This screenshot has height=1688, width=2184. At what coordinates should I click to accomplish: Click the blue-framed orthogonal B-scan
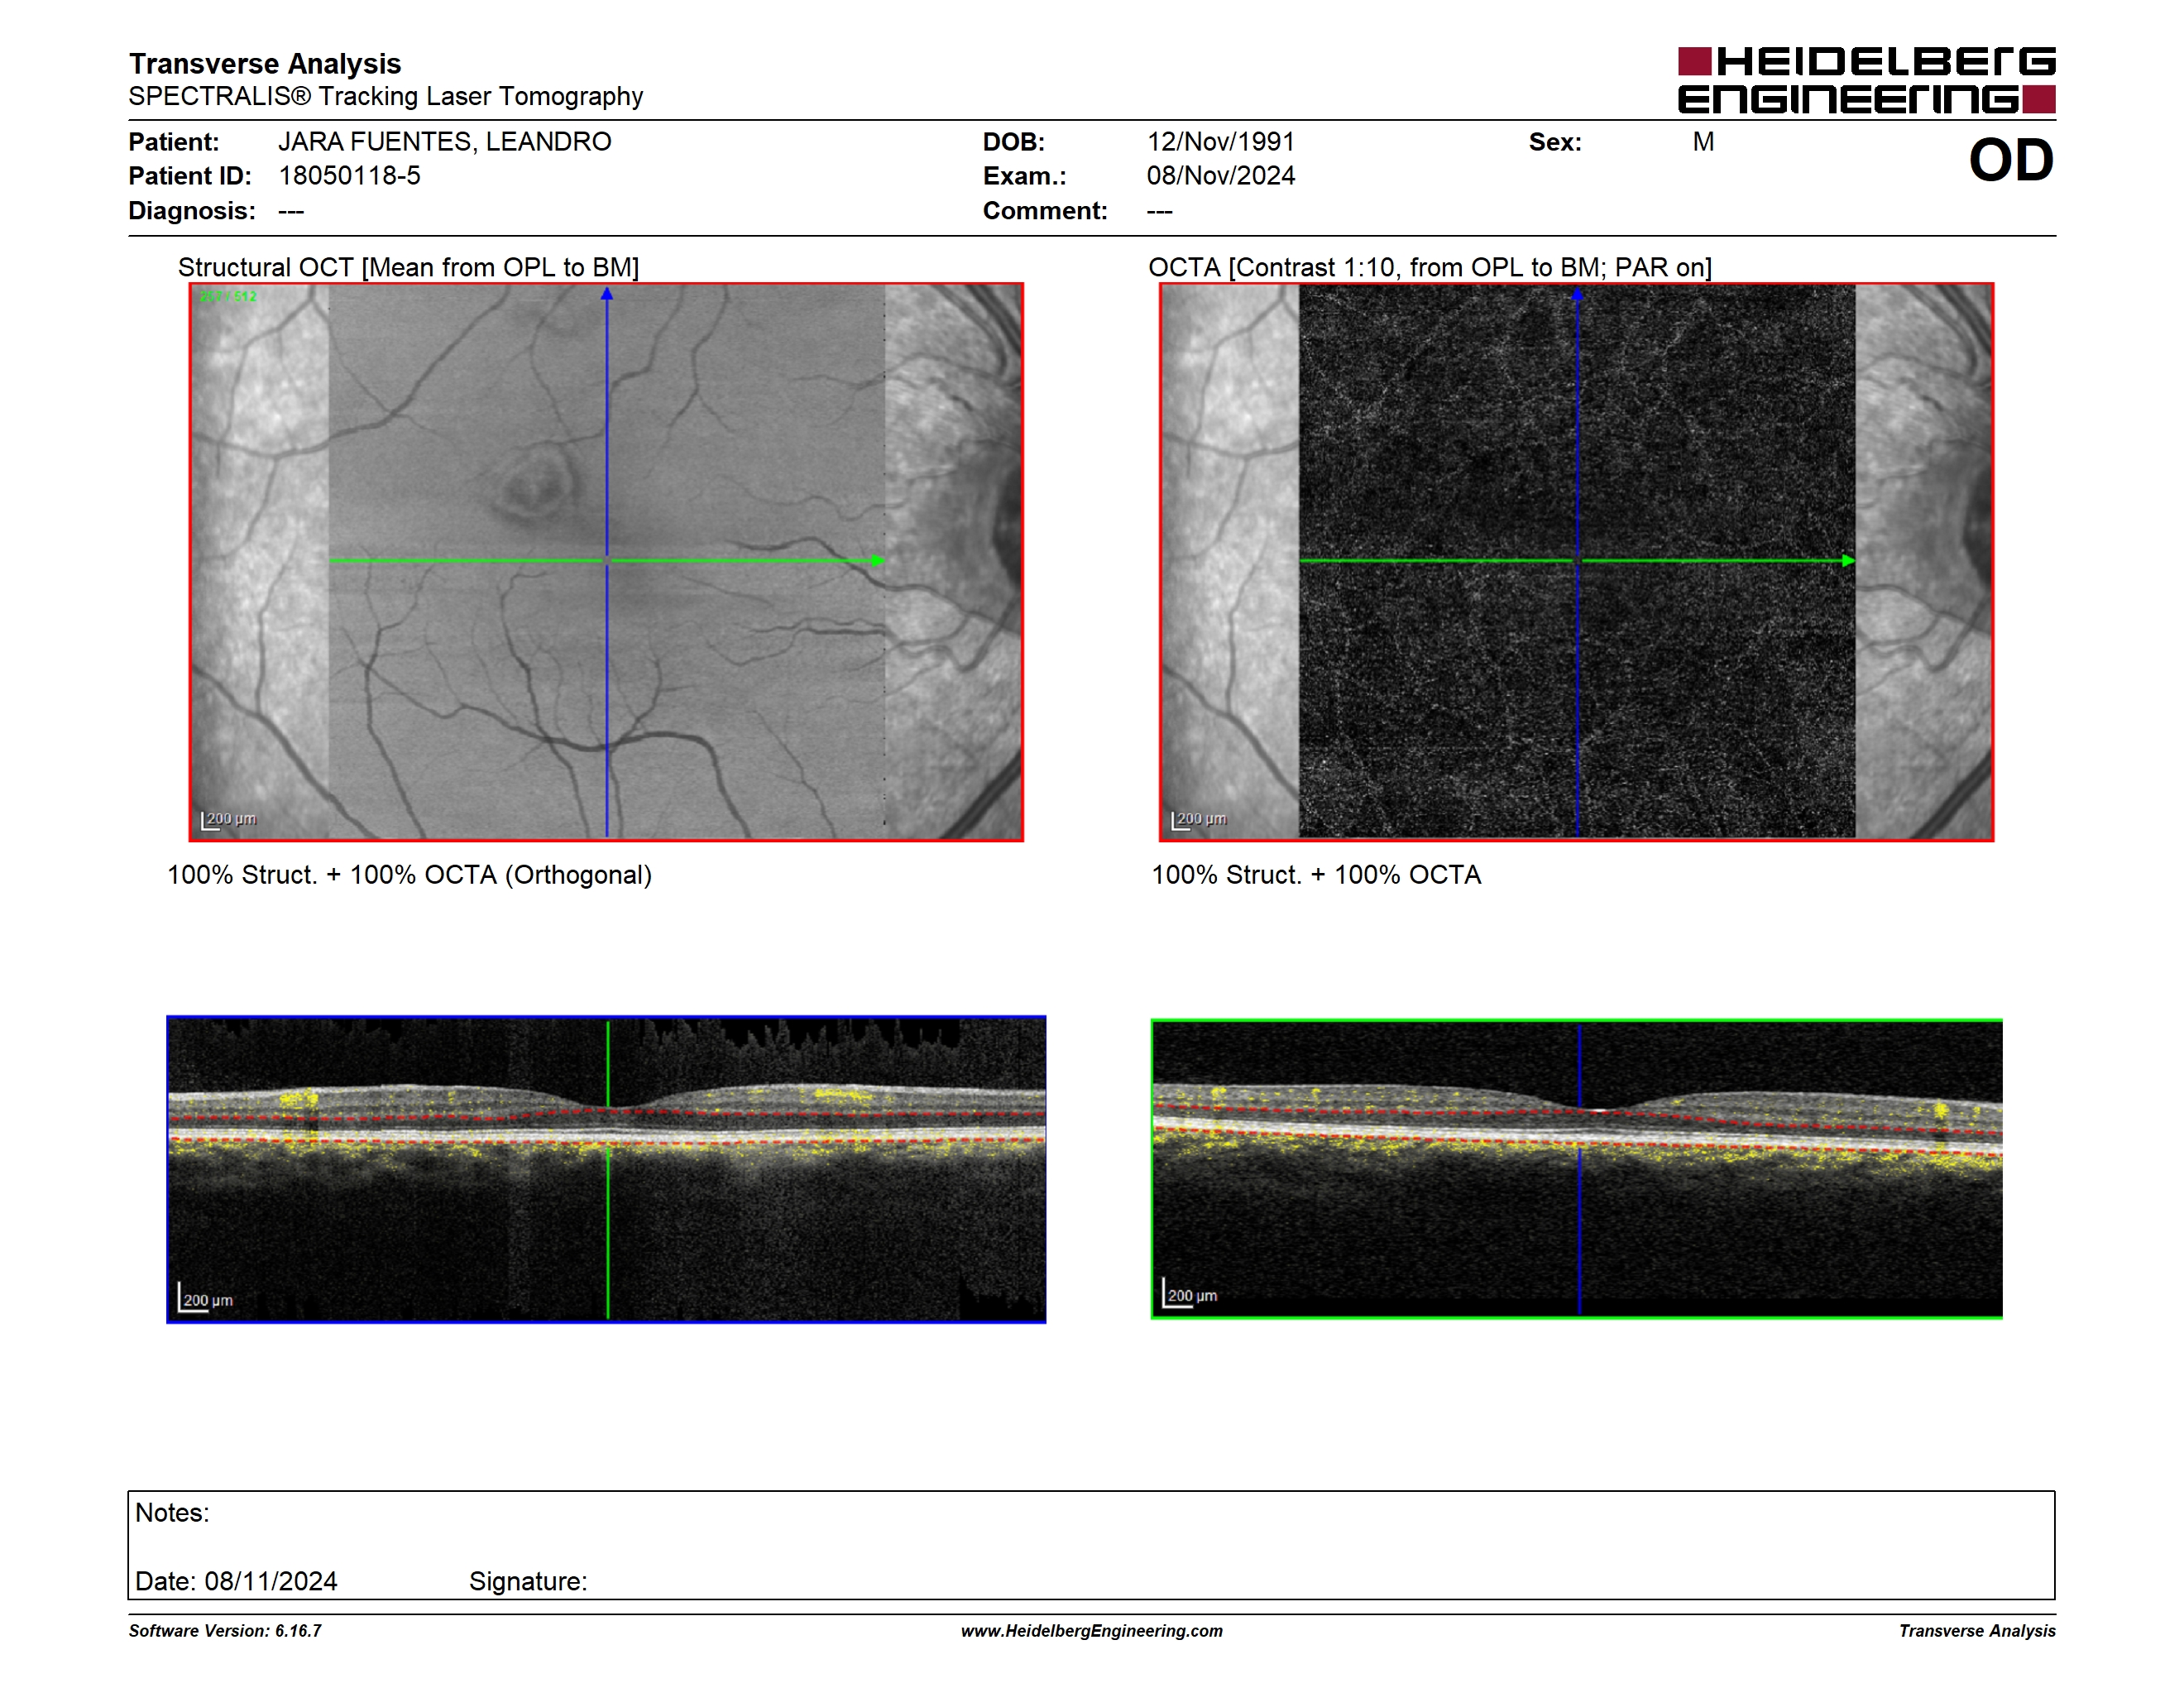click(x=606, y=1169)
